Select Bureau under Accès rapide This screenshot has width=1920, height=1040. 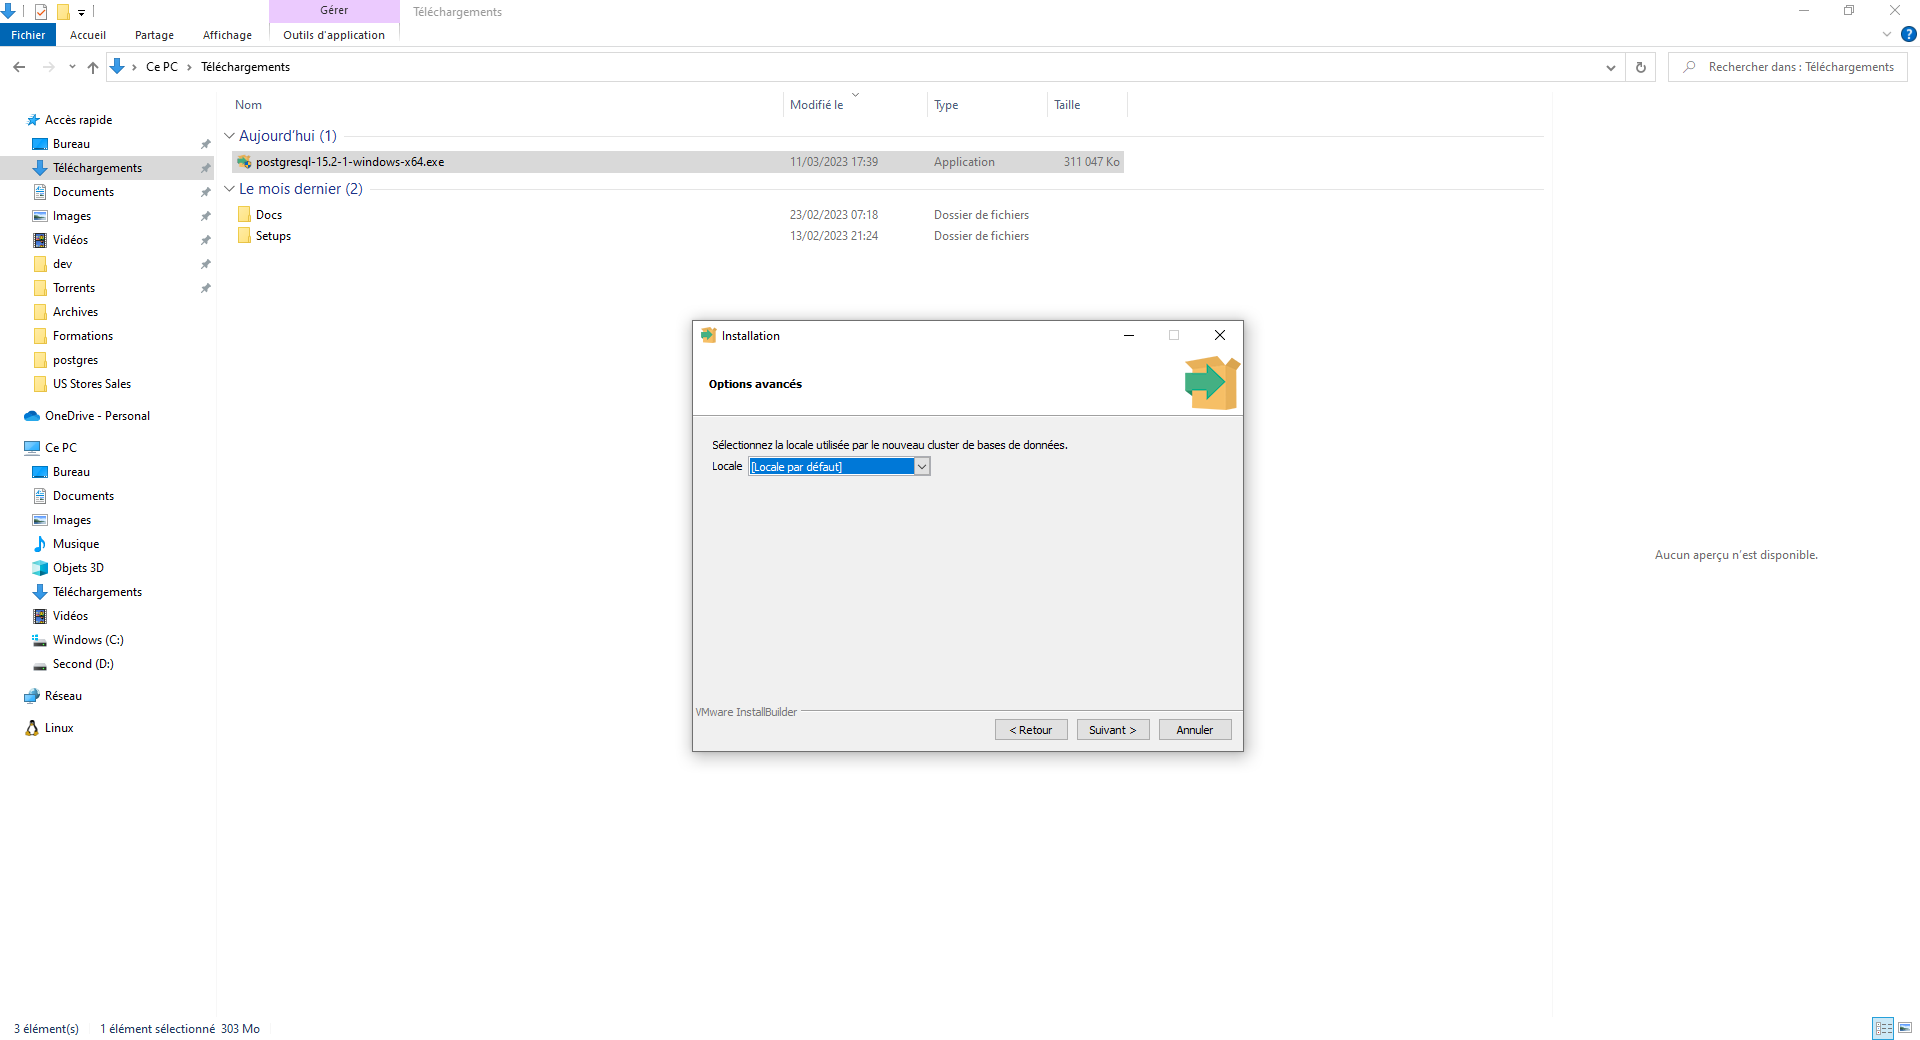[71, 144]
